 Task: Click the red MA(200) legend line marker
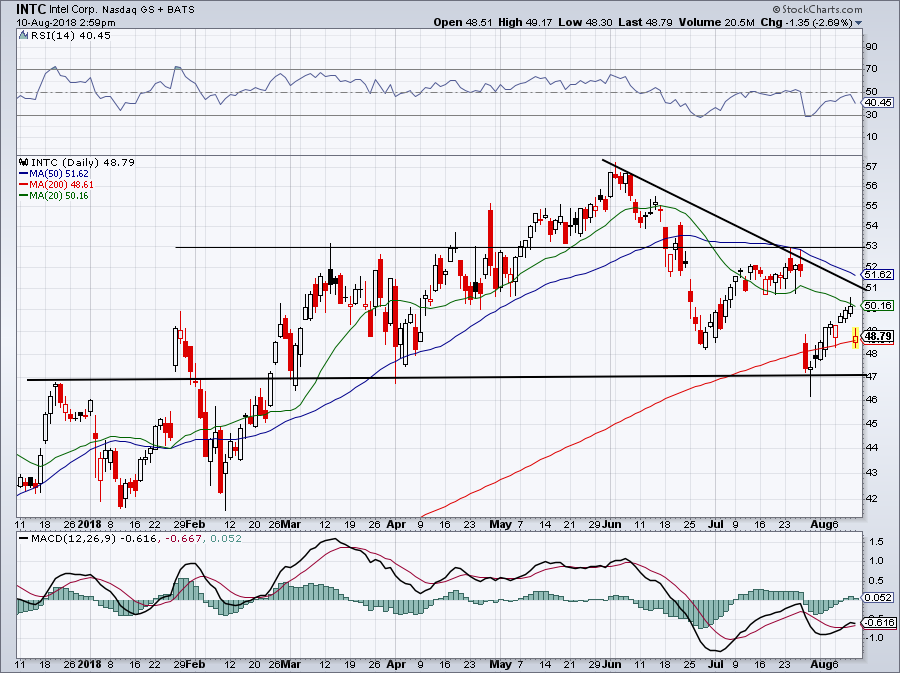(24, 185)
